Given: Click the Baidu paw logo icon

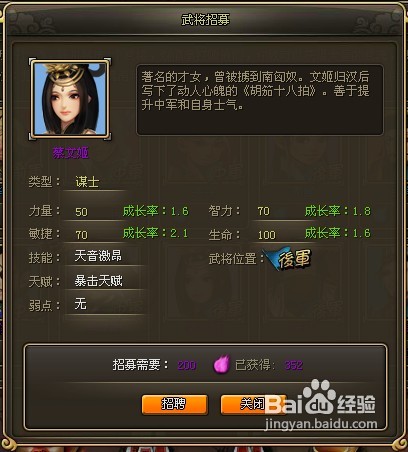Looking at the screenshot, I should pos(319,397).
